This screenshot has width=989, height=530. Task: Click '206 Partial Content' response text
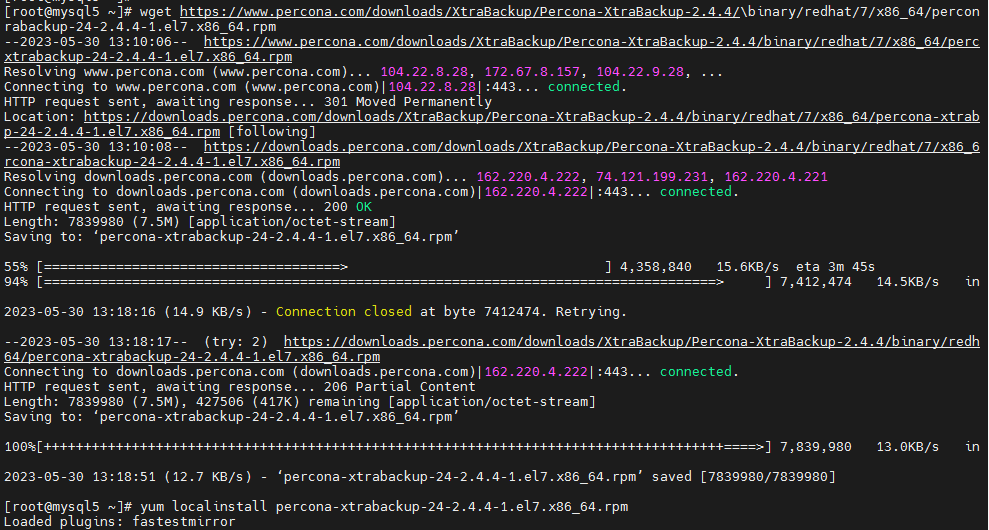coord(400,387)
